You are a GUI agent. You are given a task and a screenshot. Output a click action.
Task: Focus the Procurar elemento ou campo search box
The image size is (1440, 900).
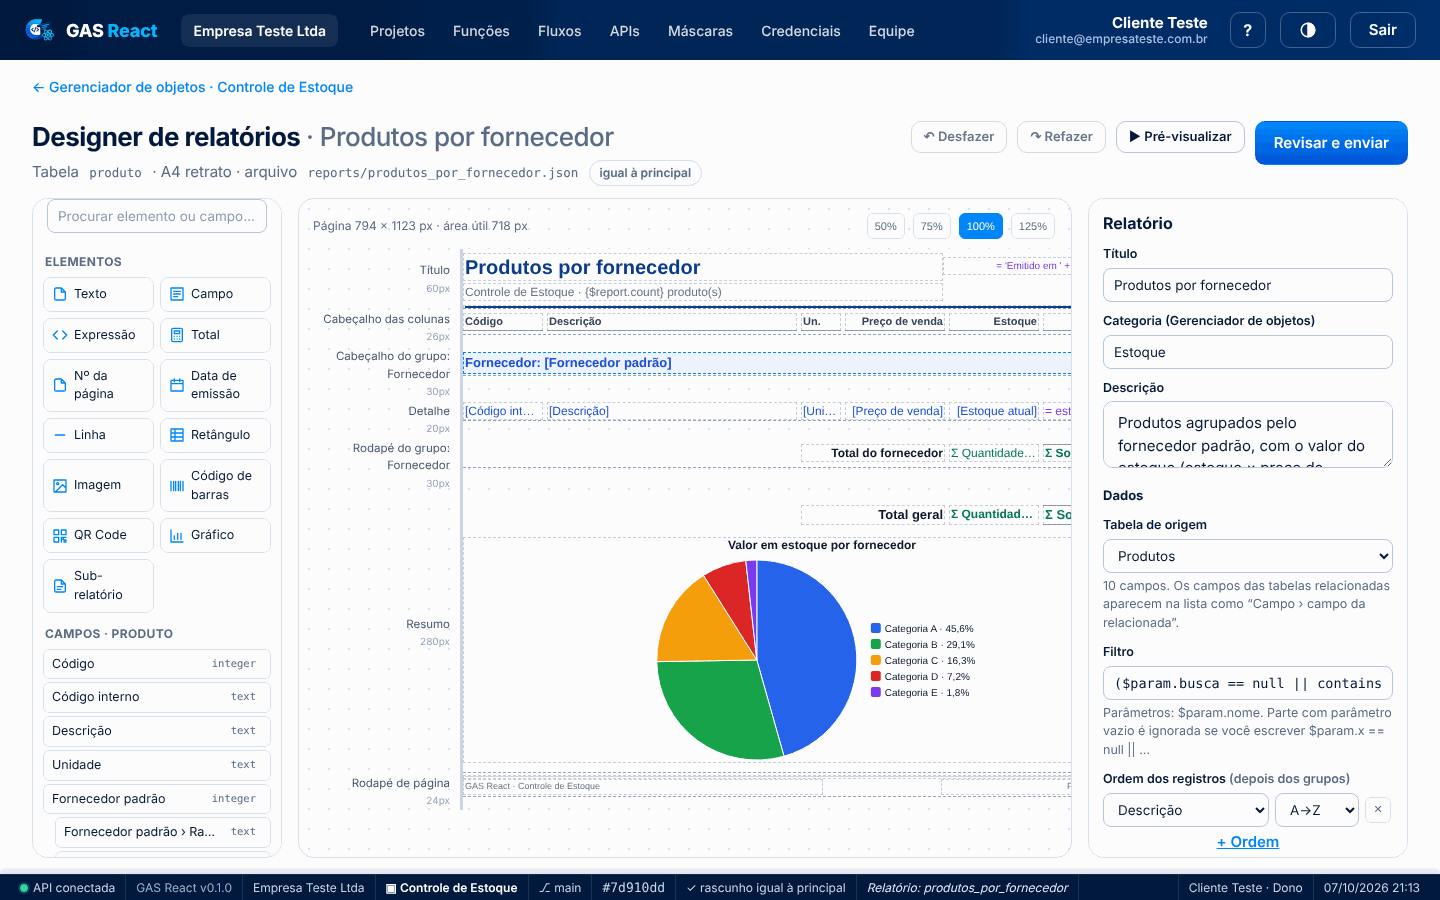(157, 216)
